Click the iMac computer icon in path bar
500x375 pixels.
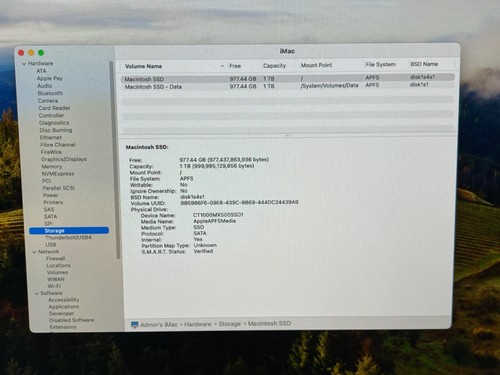[x=135, y=325]
